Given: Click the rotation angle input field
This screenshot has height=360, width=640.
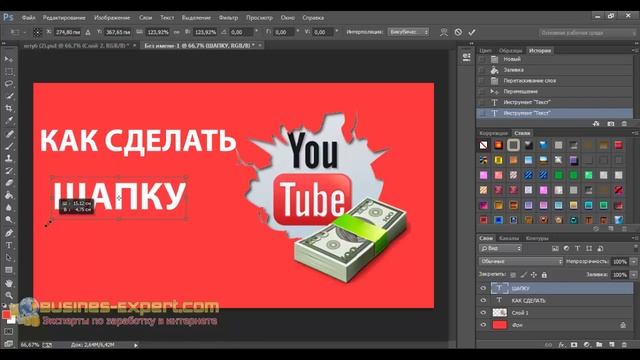Looking at the screenshot, I should 242,32.
